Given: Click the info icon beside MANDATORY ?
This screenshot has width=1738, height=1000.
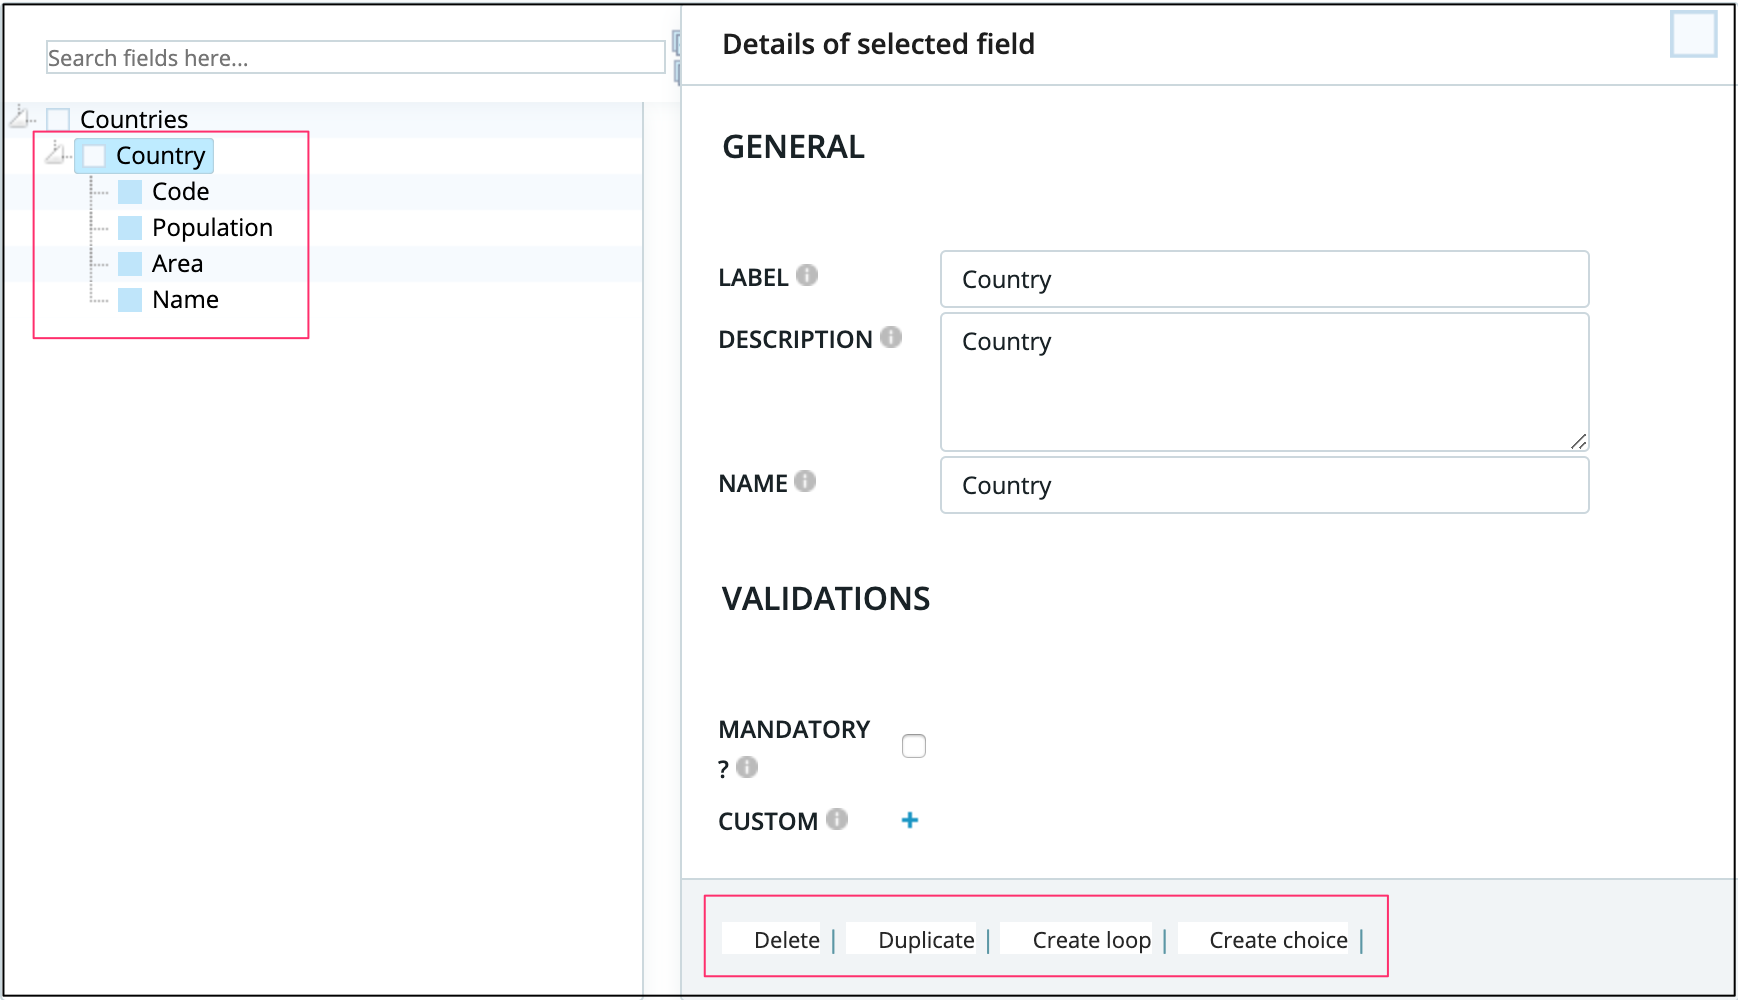Looking at the screenshot, I should pos(747,767).
